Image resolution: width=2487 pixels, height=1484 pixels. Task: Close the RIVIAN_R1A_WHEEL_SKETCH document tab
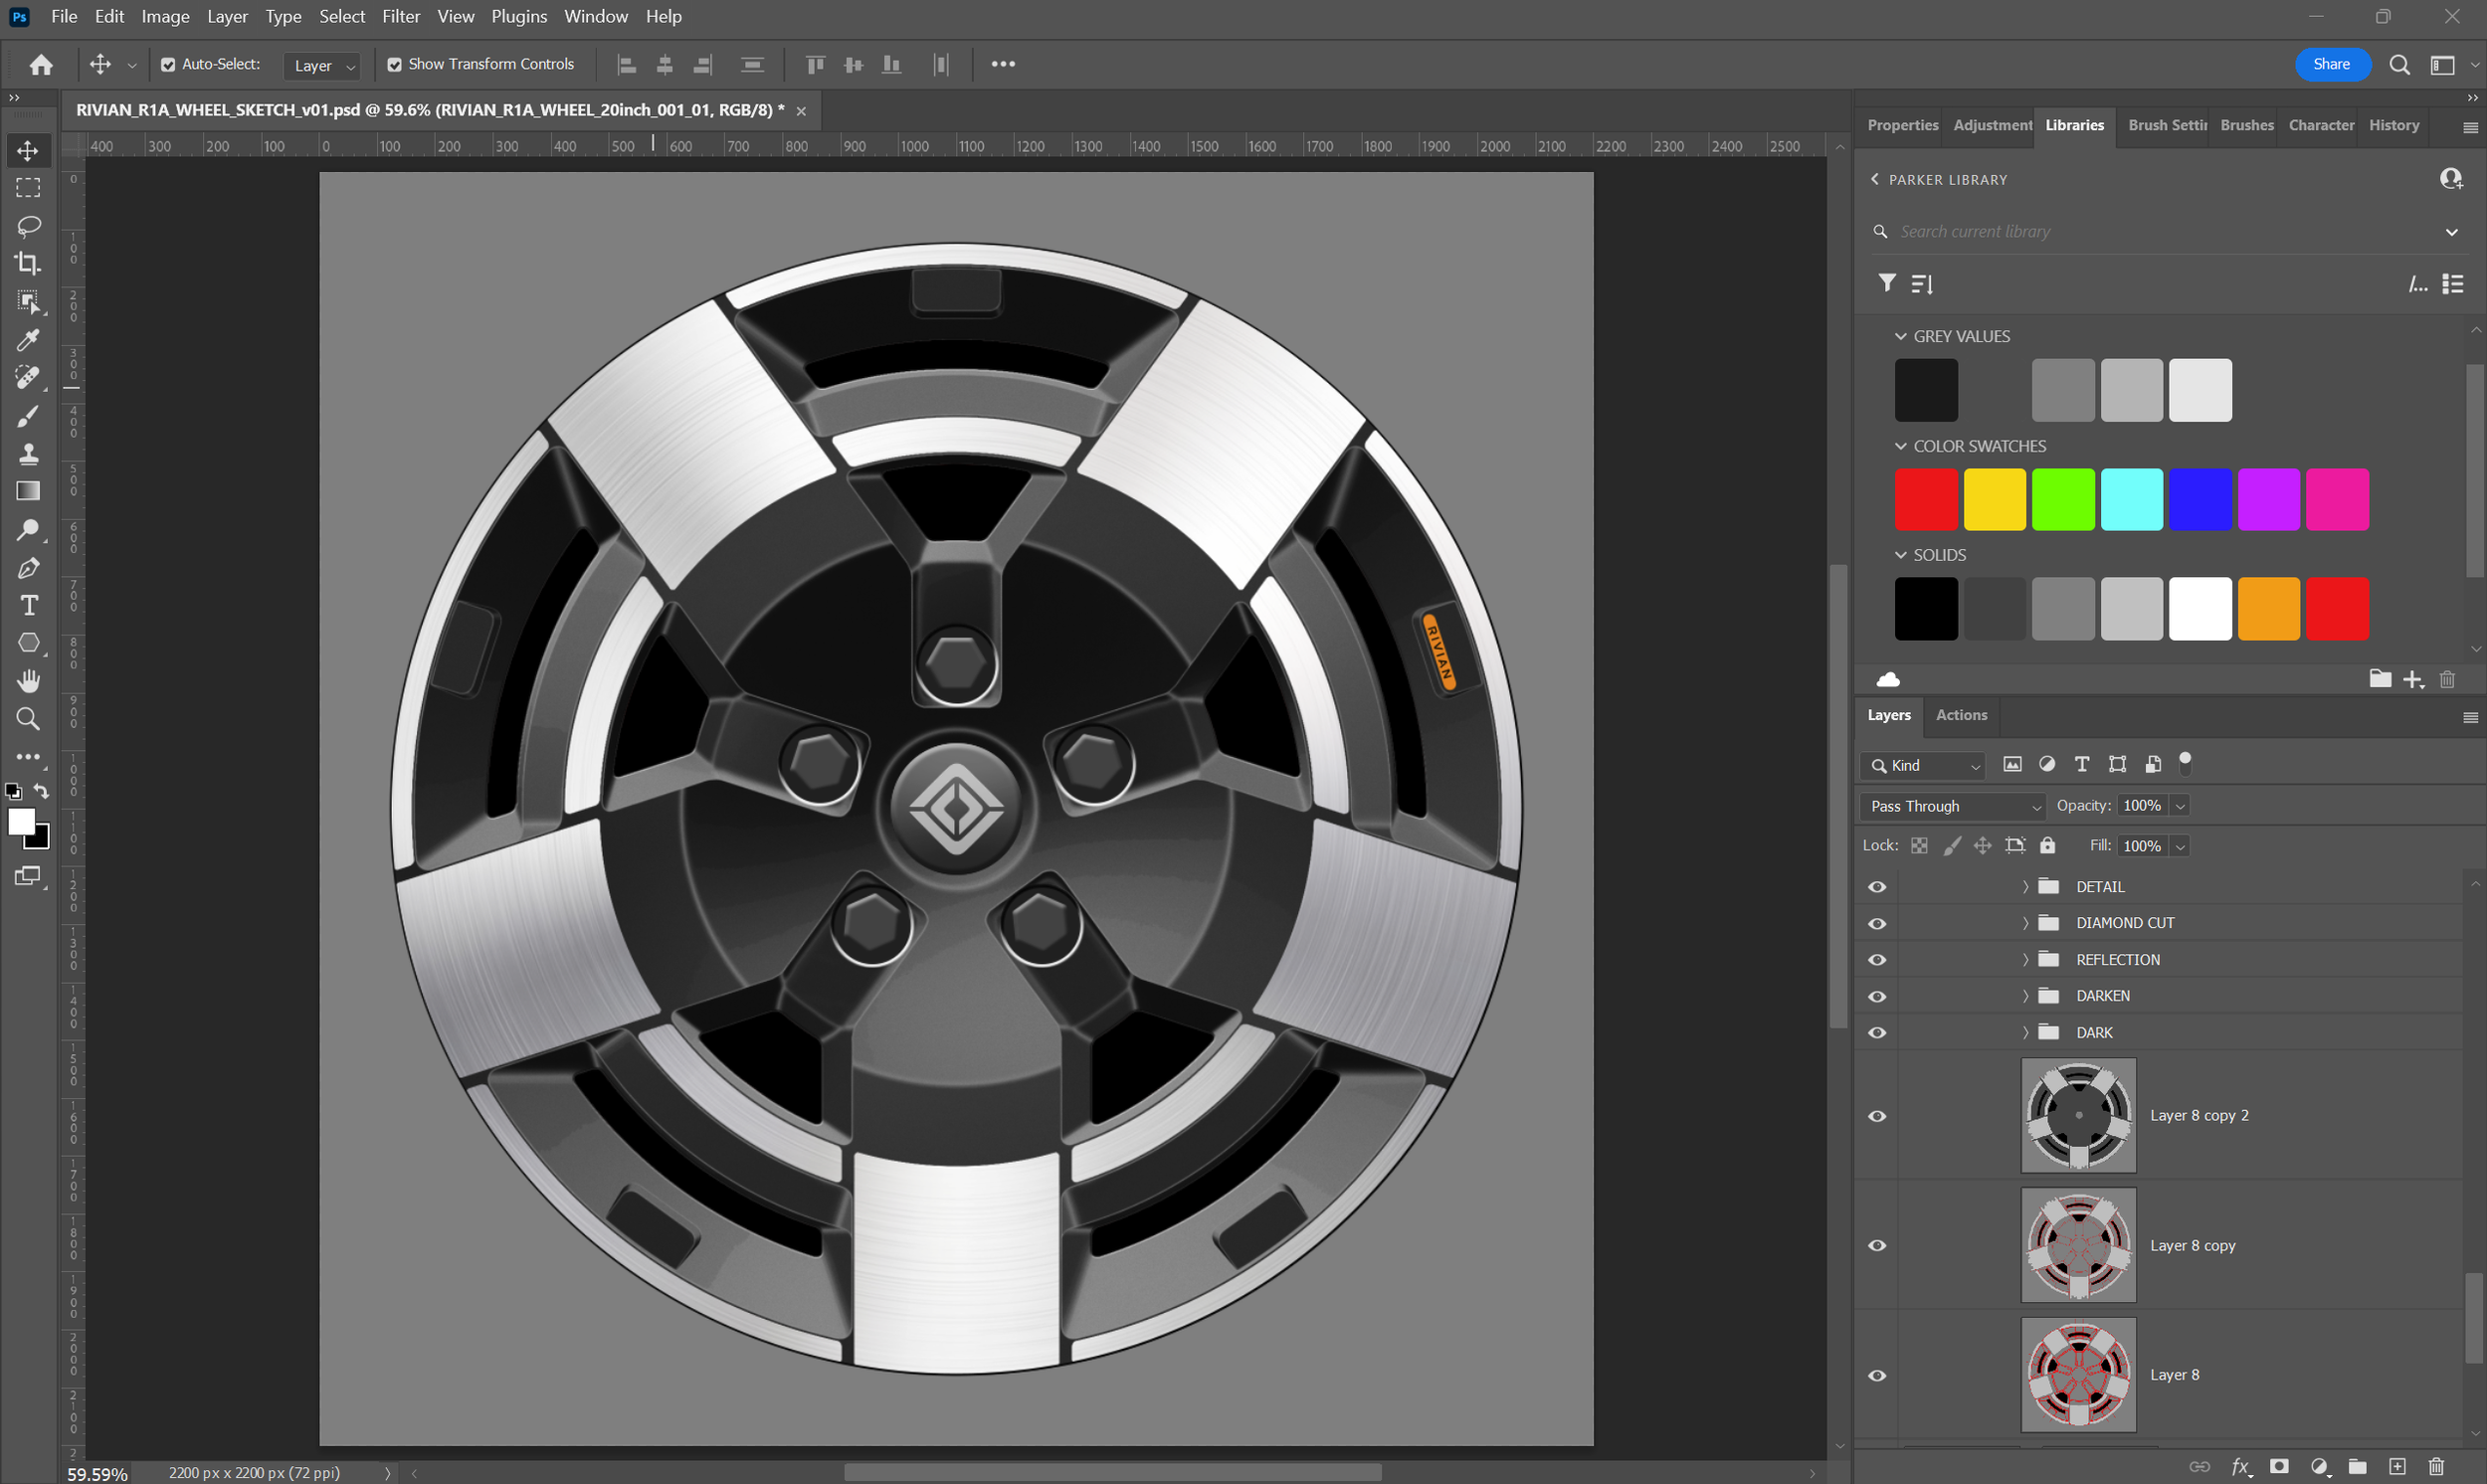tap(801, 111)
